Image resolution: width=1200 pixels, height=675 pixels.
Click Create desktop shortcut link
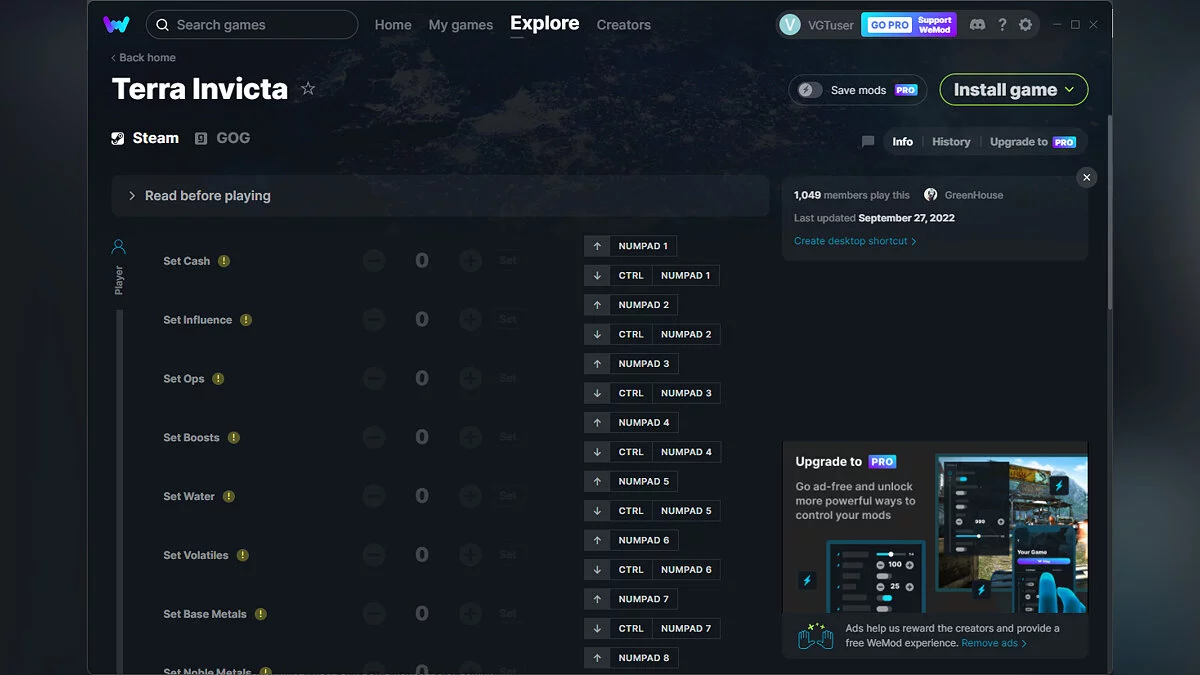tap(855, 241)
